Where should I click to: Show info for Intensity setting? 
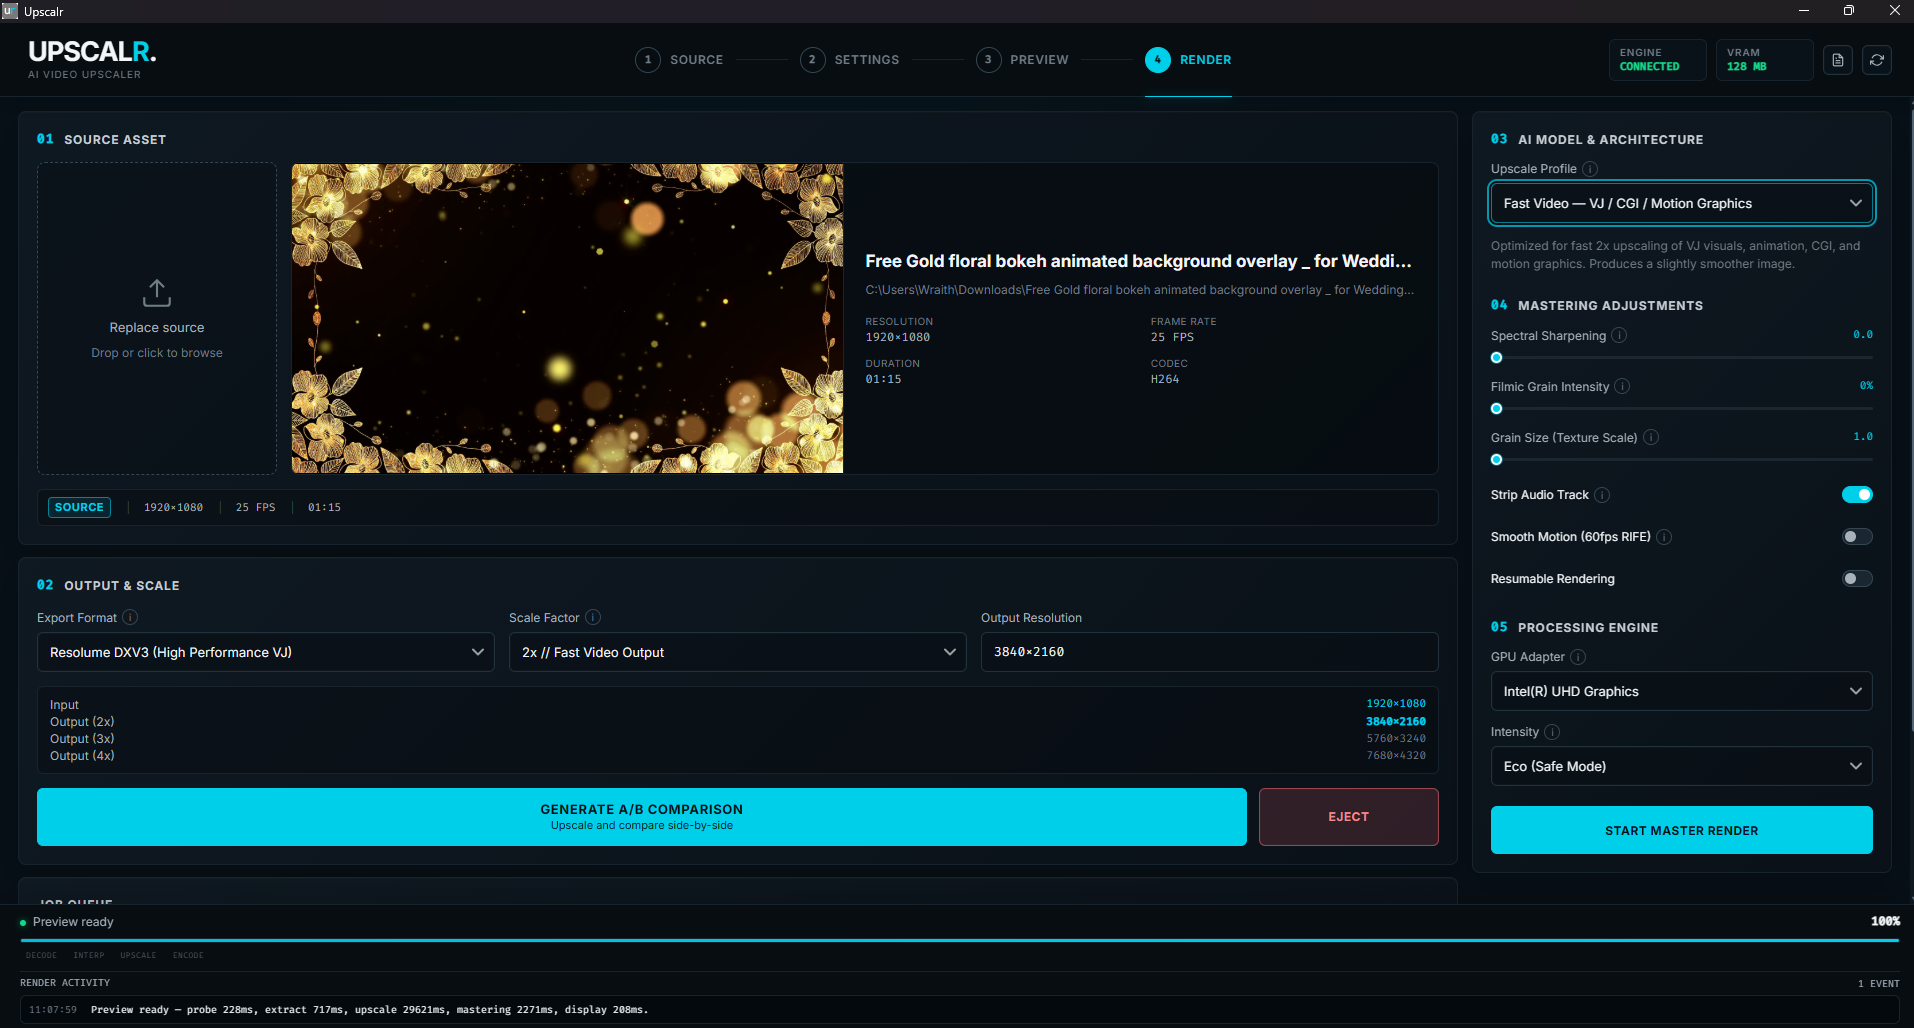click(x=1552, y=732)
